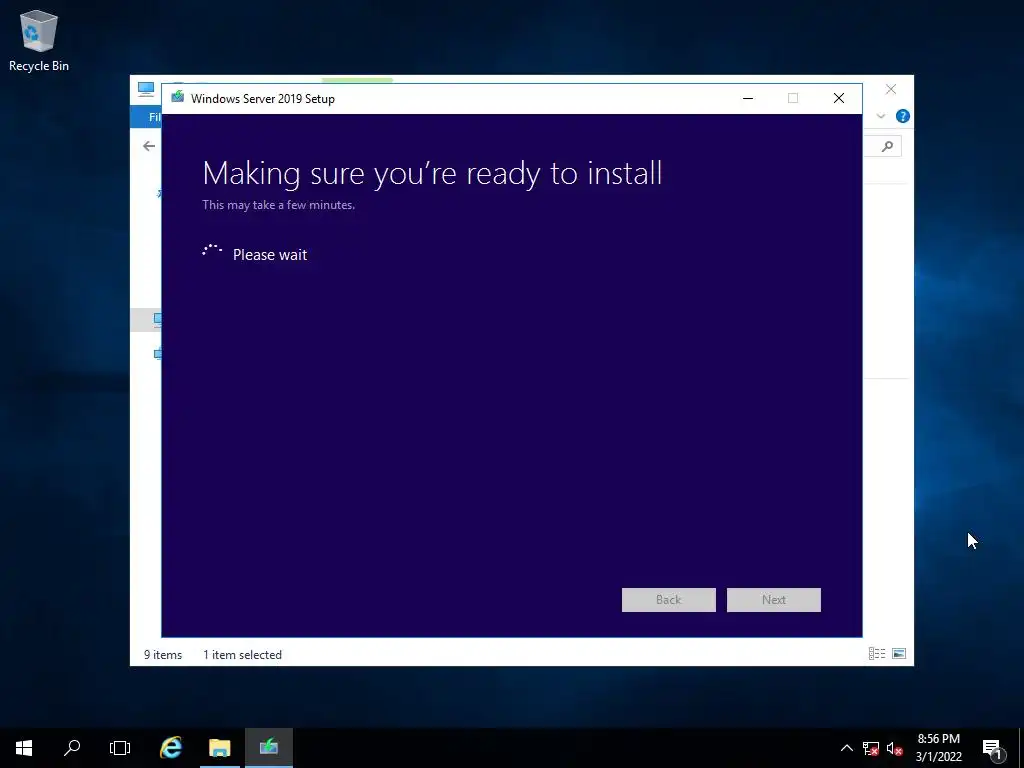Expand the File Explorer ribbon chevron
Image resolution: width=1024 pixels, height=768 pixels.
point(881,116)
